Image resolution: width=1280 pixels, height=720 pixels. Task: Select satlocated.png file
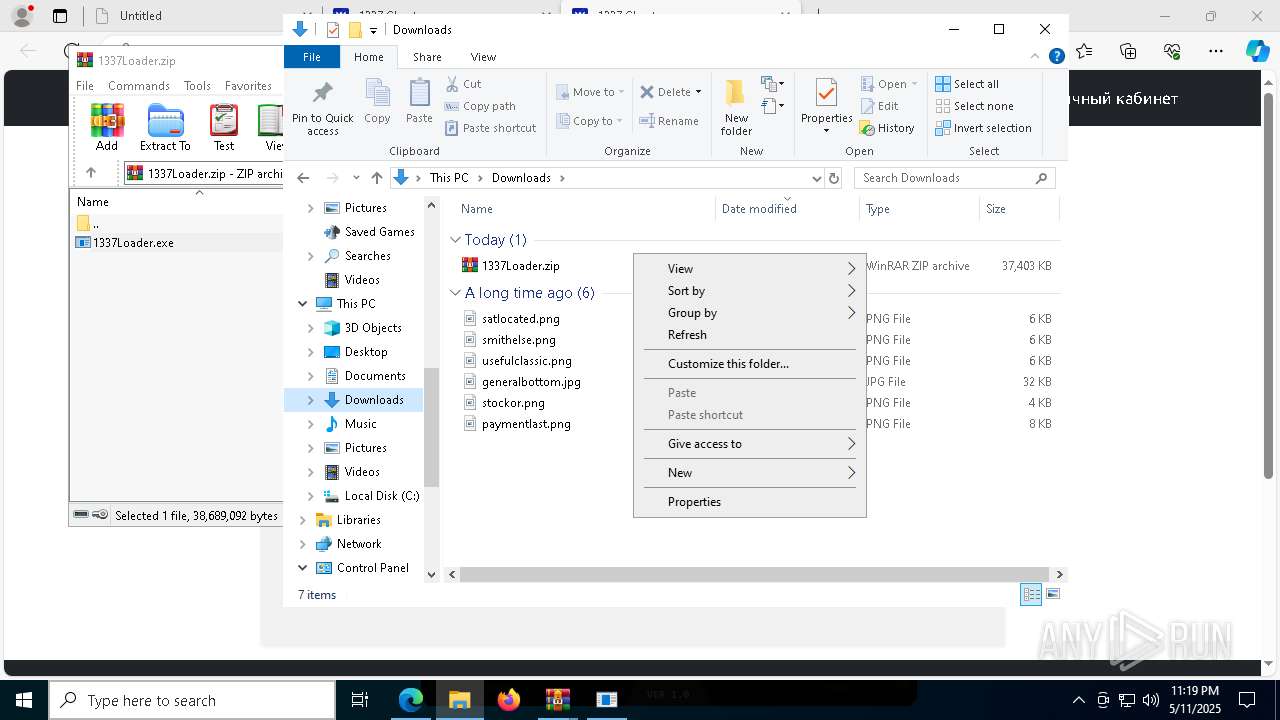tap(520, 319)
